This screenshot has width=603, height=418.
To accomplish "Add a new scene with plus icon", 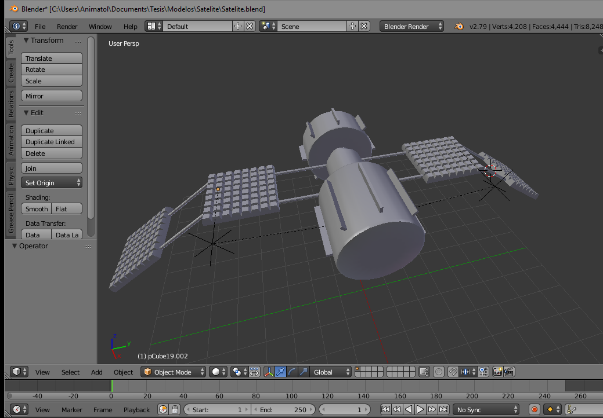I will click(x=352, y=26).
